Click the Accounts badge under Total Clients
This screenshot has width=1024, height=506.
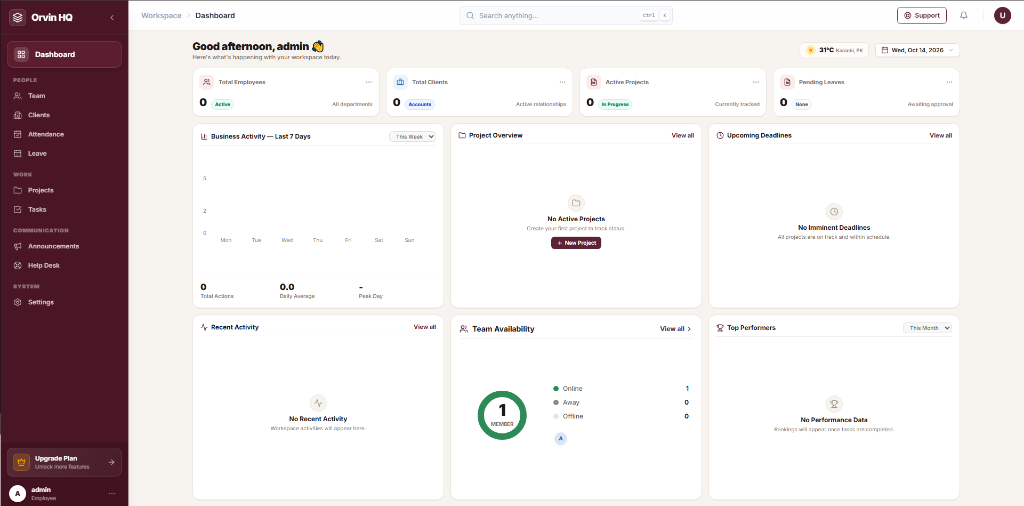[420, 104]
